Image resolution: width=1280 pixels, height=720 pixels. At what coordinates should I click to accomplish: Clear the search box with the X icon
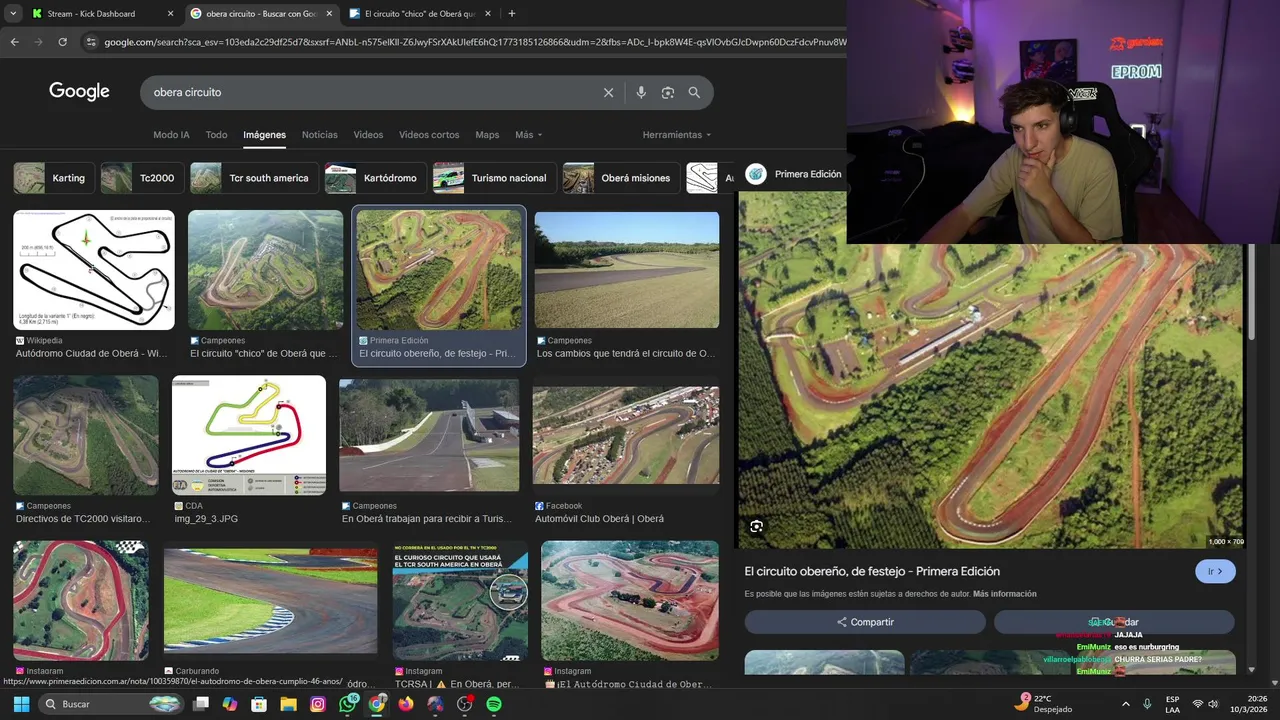[x=608, y=92]
